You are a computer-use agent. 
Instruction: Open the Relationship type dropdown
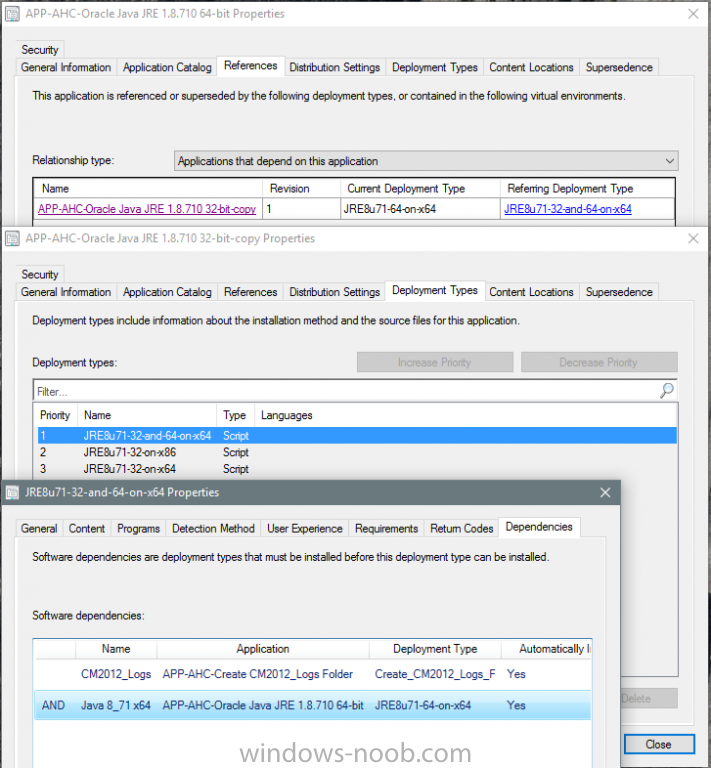(x=426, y=161)
